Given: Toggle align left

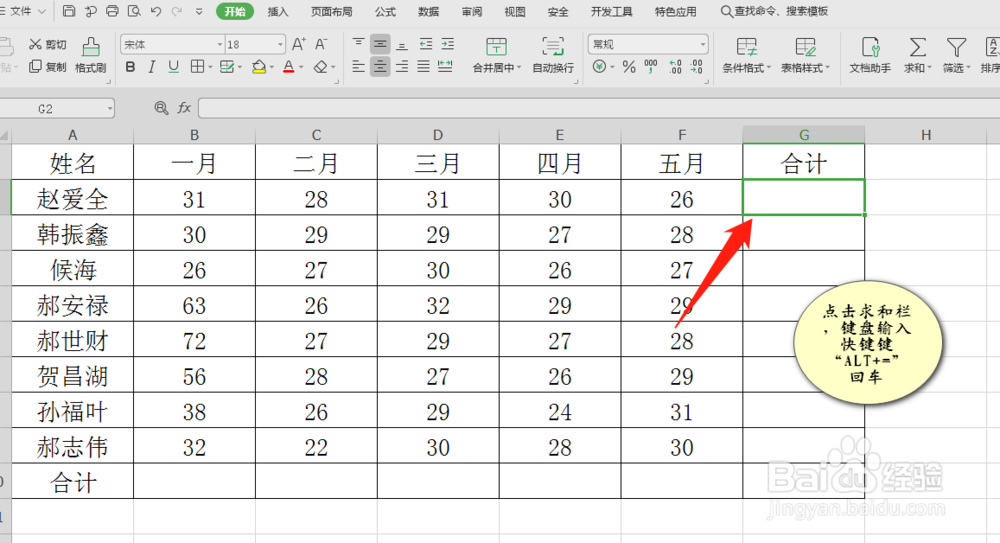Looking at the screenshot, I should pos(358,66).
